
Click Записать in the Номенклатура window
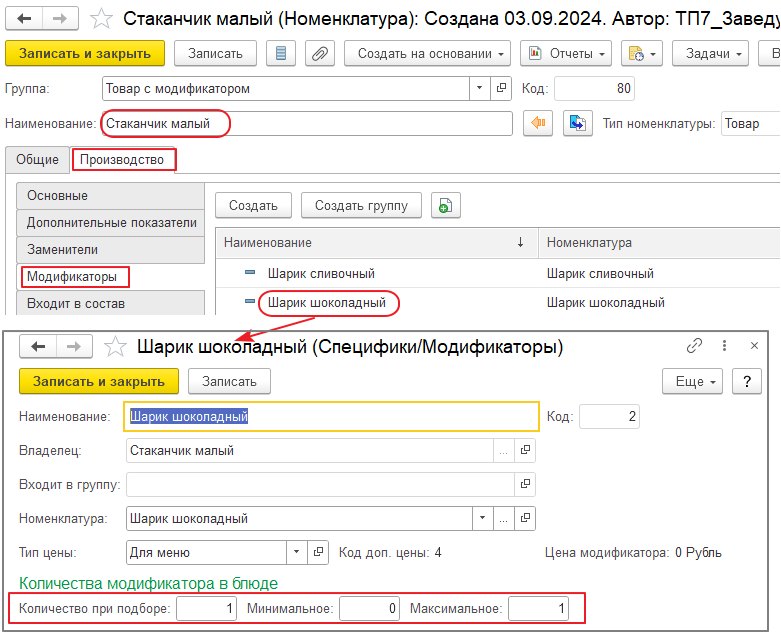click(215, 53)
